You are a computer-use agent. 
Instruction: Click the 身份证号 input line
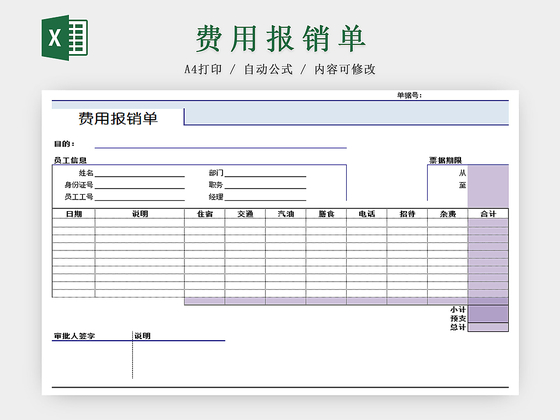click(x=140, y=185)
